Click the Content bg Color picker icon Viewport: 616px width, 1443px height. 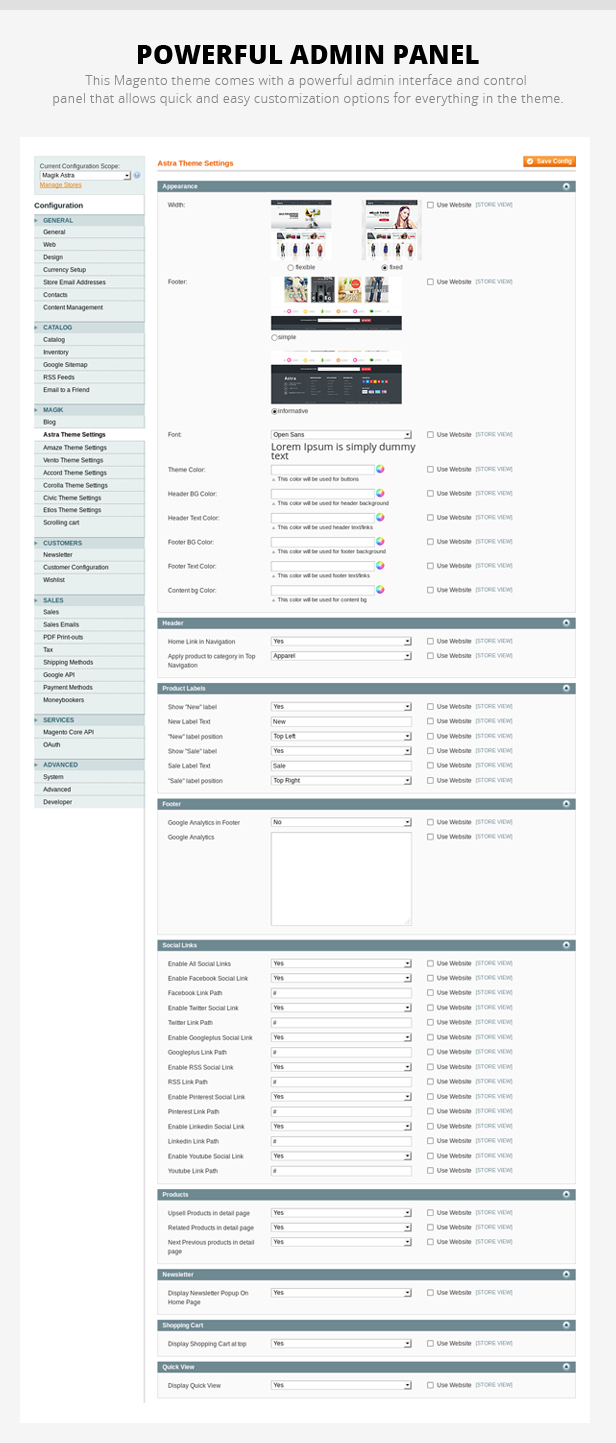(380, 590)
